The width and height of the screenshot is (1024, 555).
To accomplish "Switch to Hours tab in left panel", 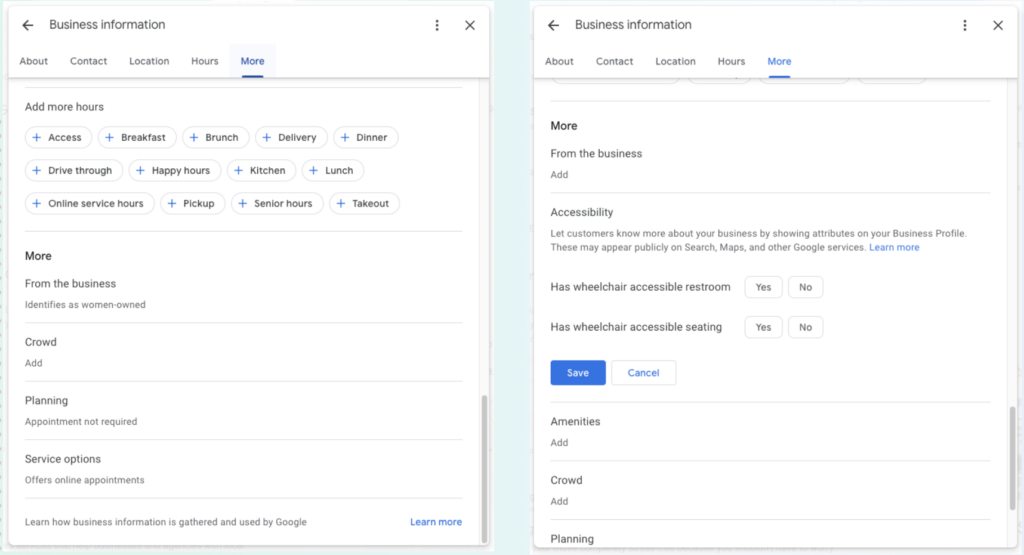I will tap(205, 61).
